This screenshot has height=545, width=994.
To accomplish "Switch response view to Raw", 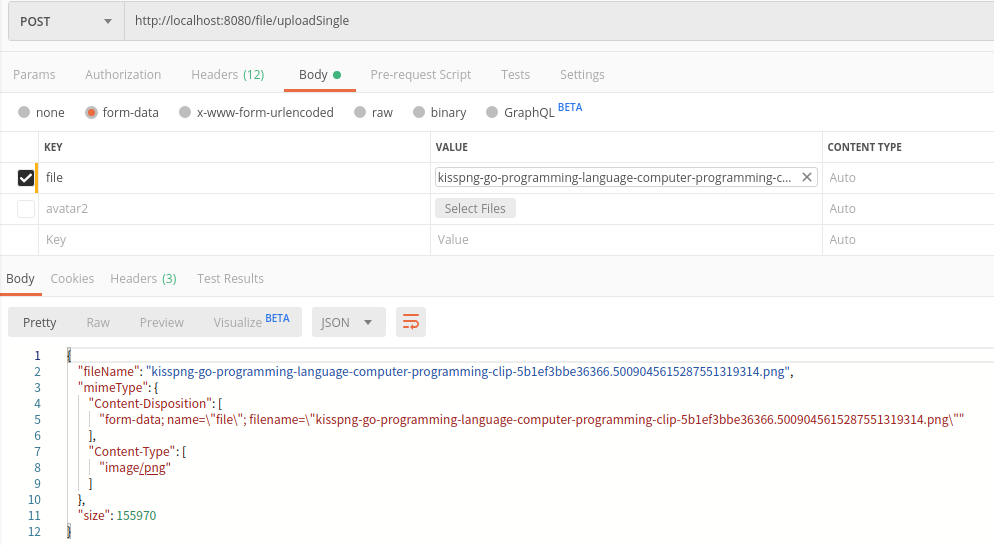I will pyautogui.click(x=98, y=322).
